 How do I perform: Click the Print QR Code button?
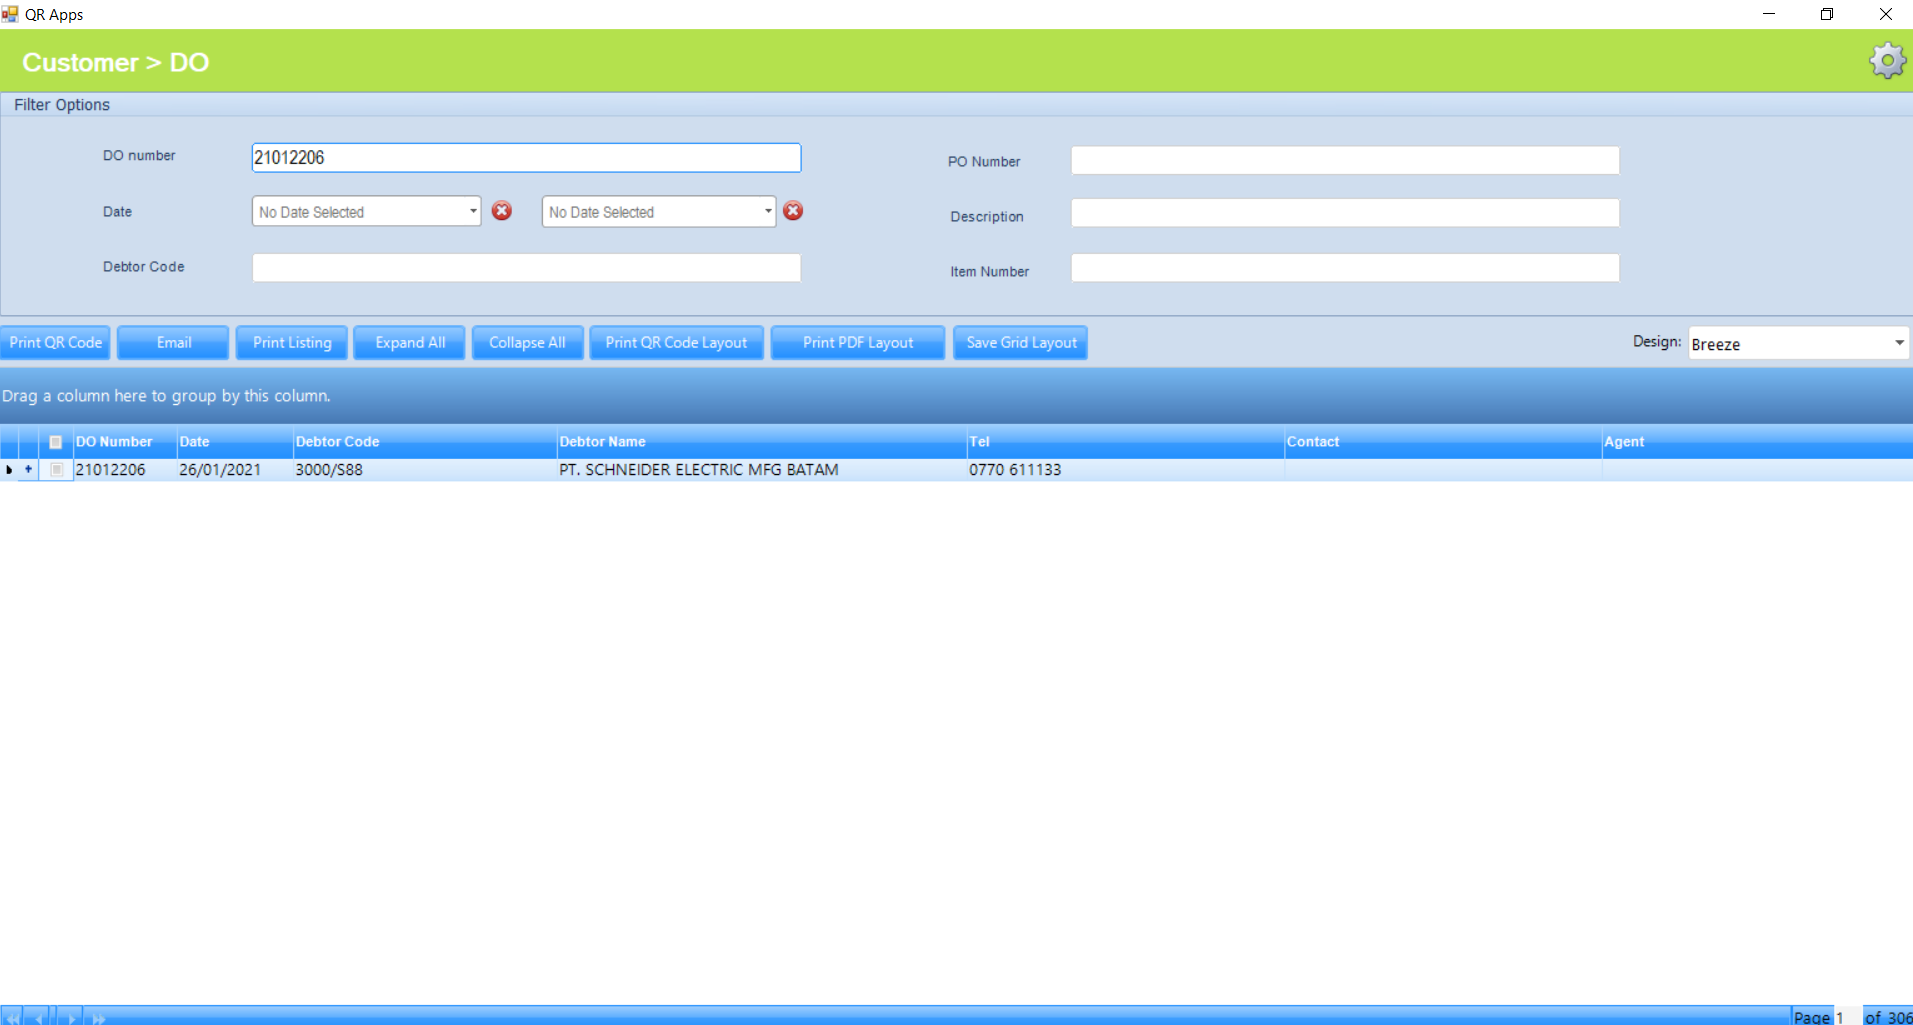coord(56,343)
